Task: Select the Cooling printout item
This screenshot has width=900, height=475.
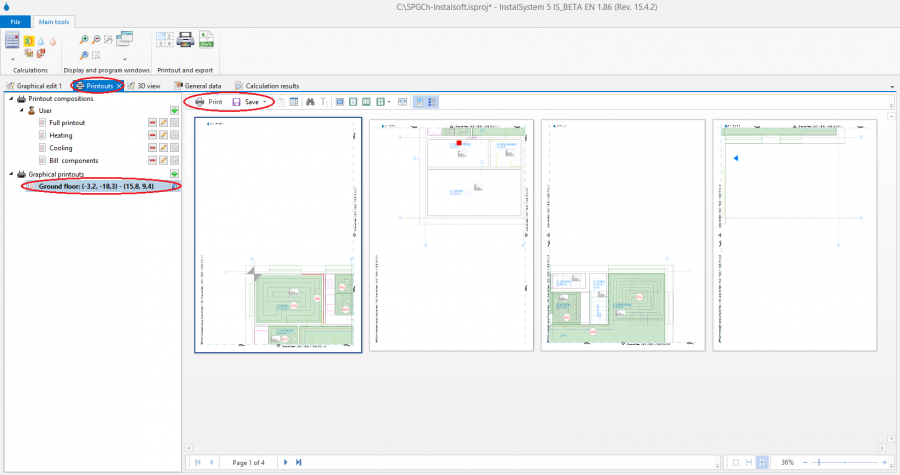Action: tap(61, 148)
